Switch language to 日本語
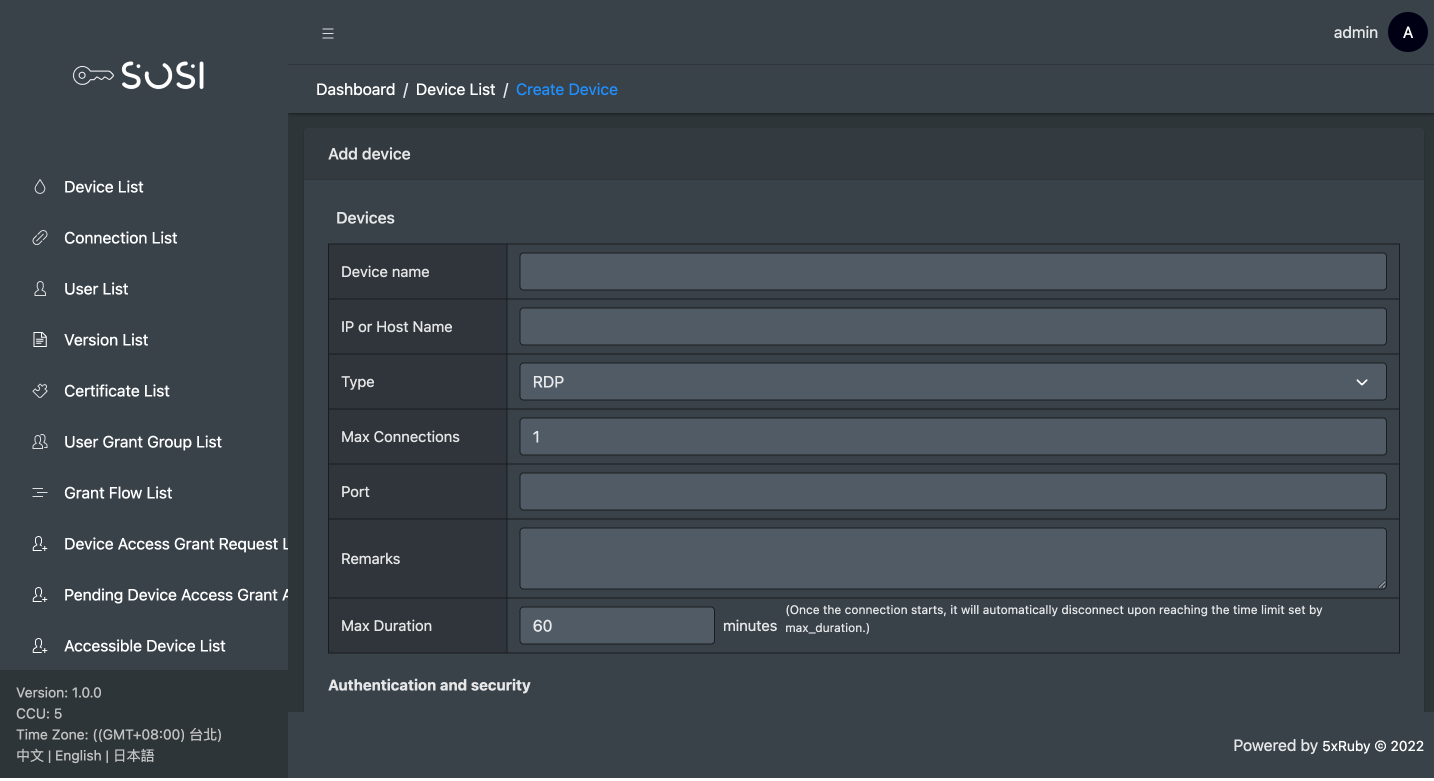Image resolution: width=1434 pixels, height=781 pixels. [134, 756]
